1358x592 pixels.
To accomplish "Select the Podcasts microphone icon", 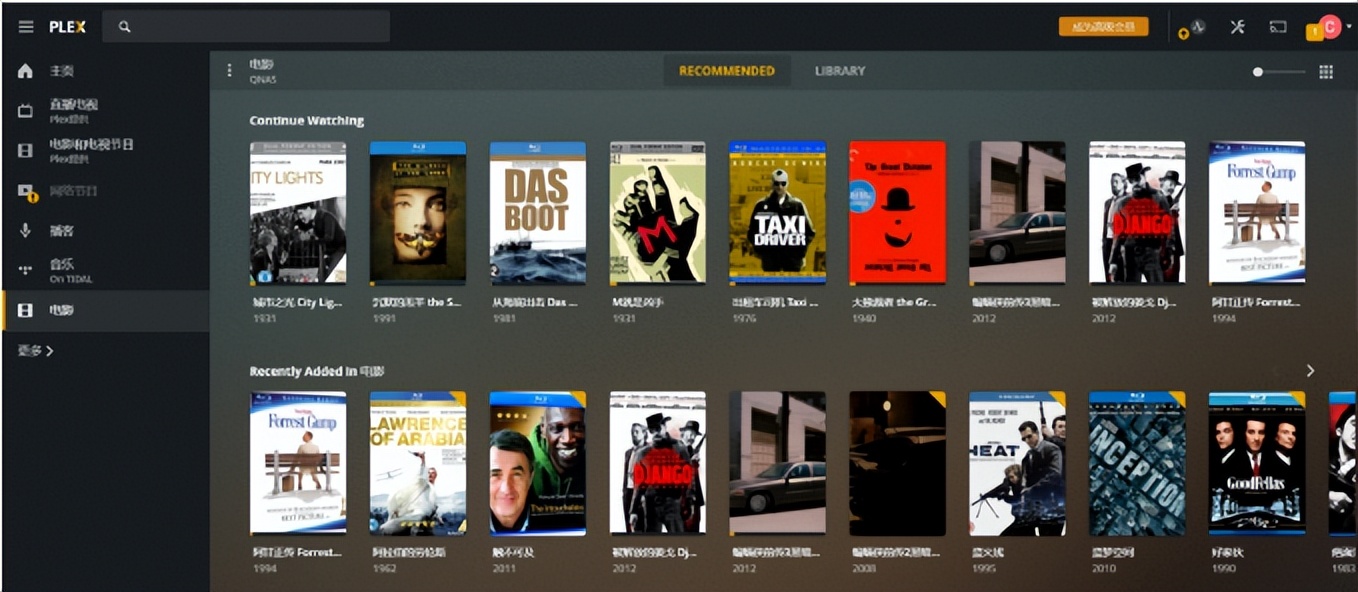I will [x=26, y=231].
